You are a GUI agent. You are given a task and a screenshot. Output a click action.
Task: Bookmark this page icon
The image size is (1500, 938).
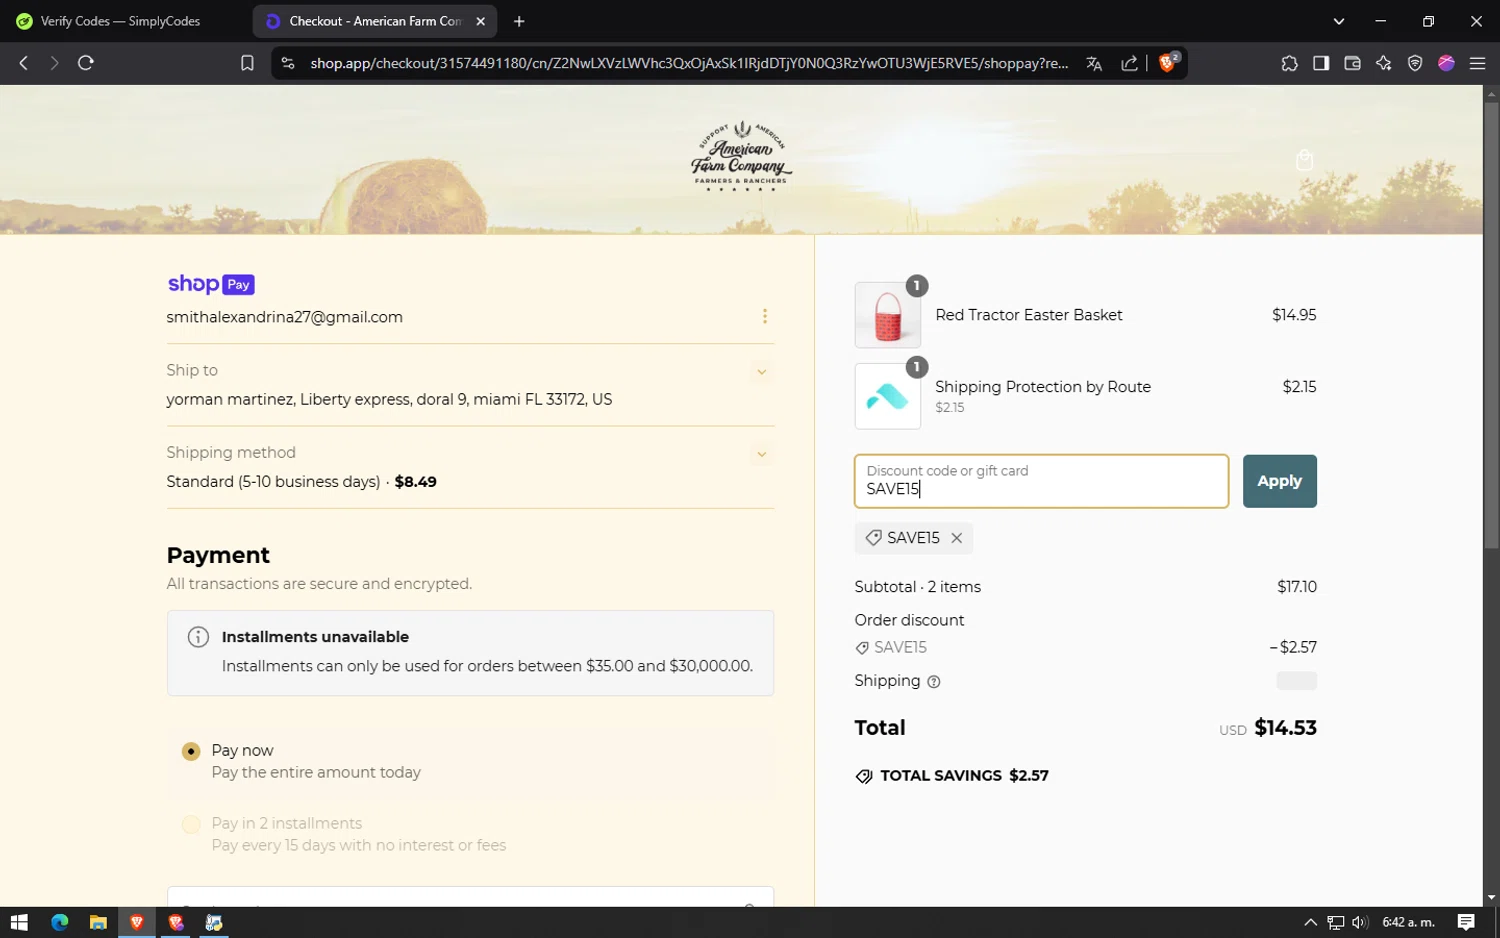pos(247,63)
